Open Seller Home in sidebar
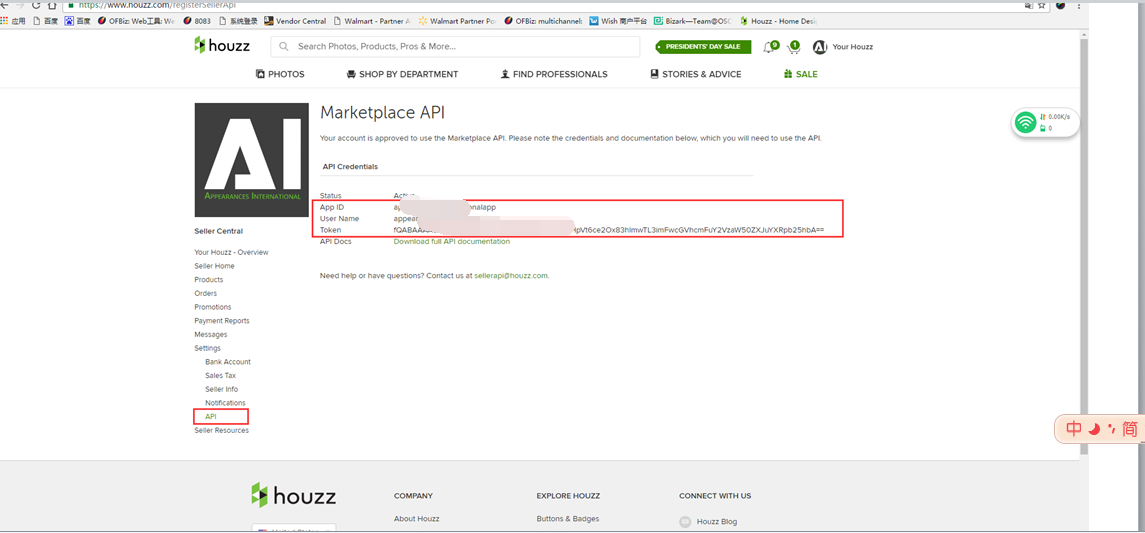 coord(214,266)
